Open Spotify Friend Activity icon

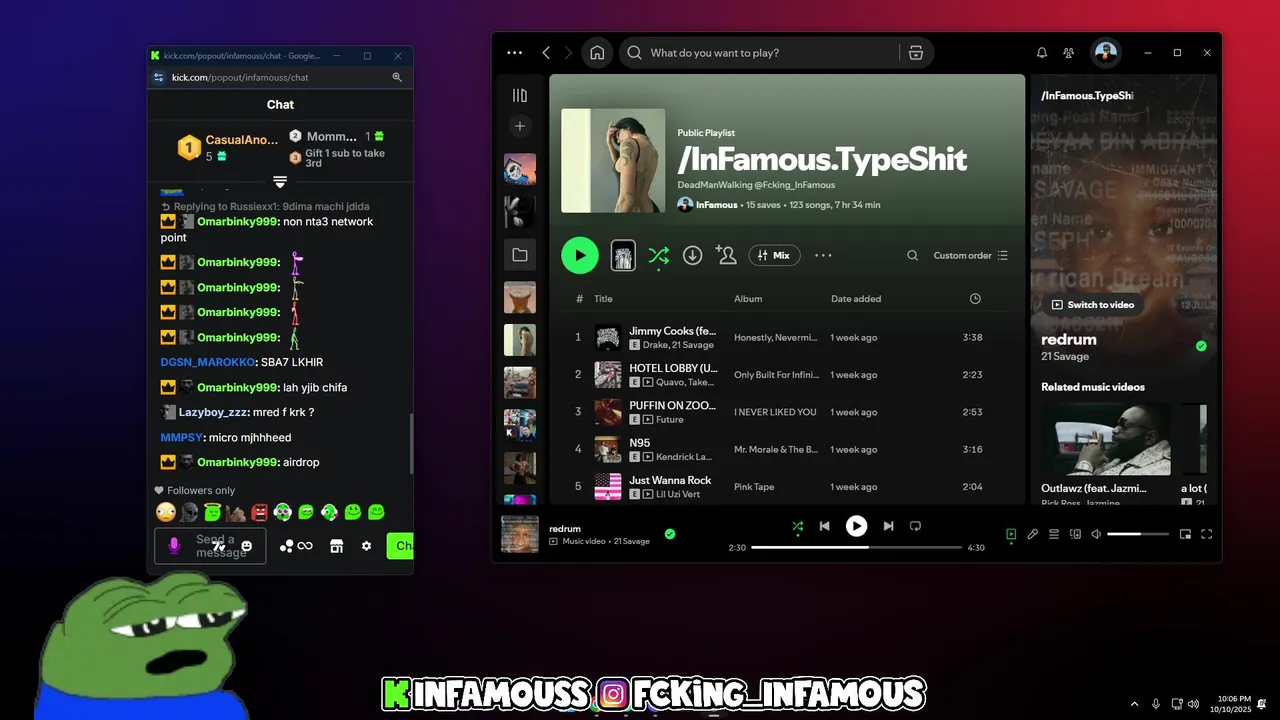point(1069,53)
